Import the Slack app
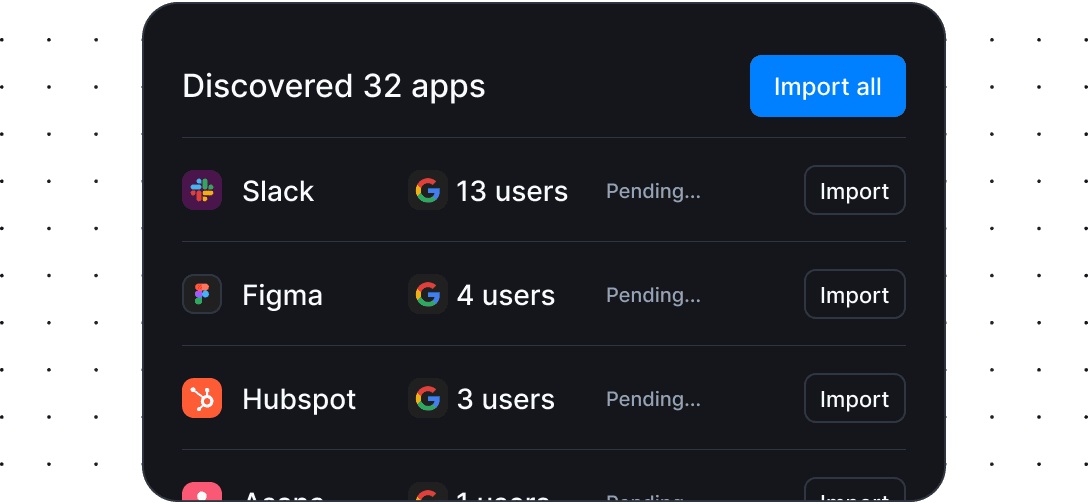The width and height of the screenshot is (1088, 504). click(854, 191)
